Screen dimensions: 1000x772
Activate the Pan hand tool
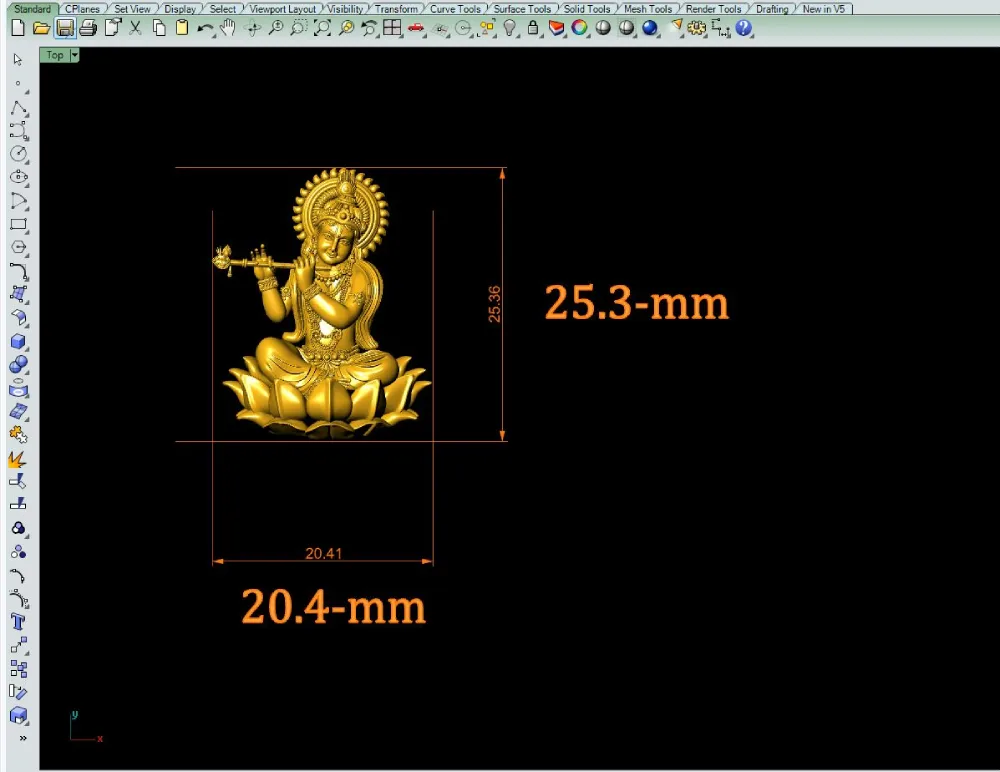tap(228, 28)
